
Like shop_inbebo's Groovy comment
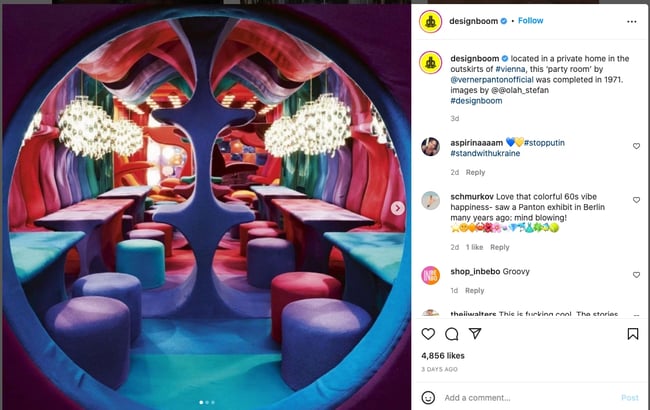[x=636, y=275]
